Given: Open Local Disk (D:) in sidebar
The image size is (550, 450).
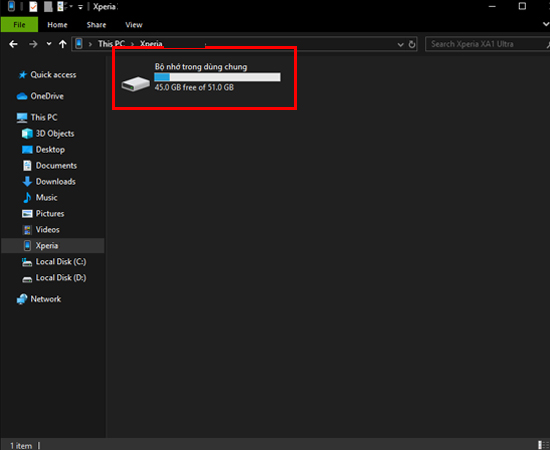Looking at the screenshot, I should pos(54,278).
